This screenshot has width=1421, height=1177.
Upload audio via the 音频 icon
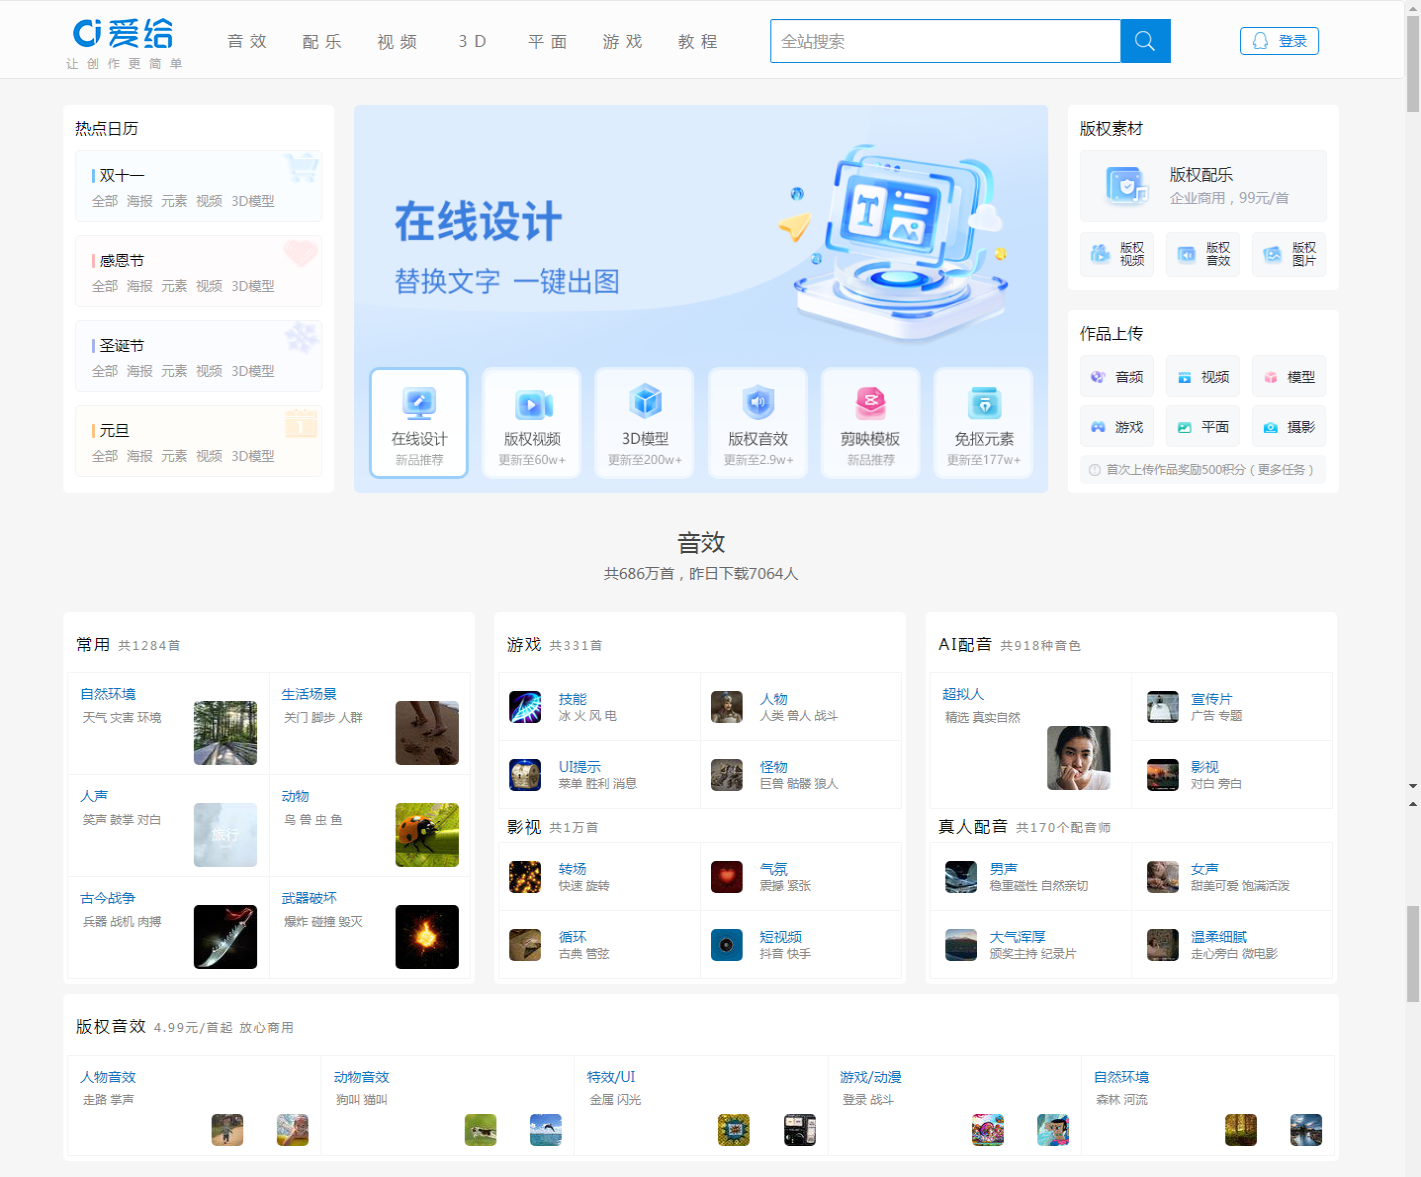tap(1100, 376)
